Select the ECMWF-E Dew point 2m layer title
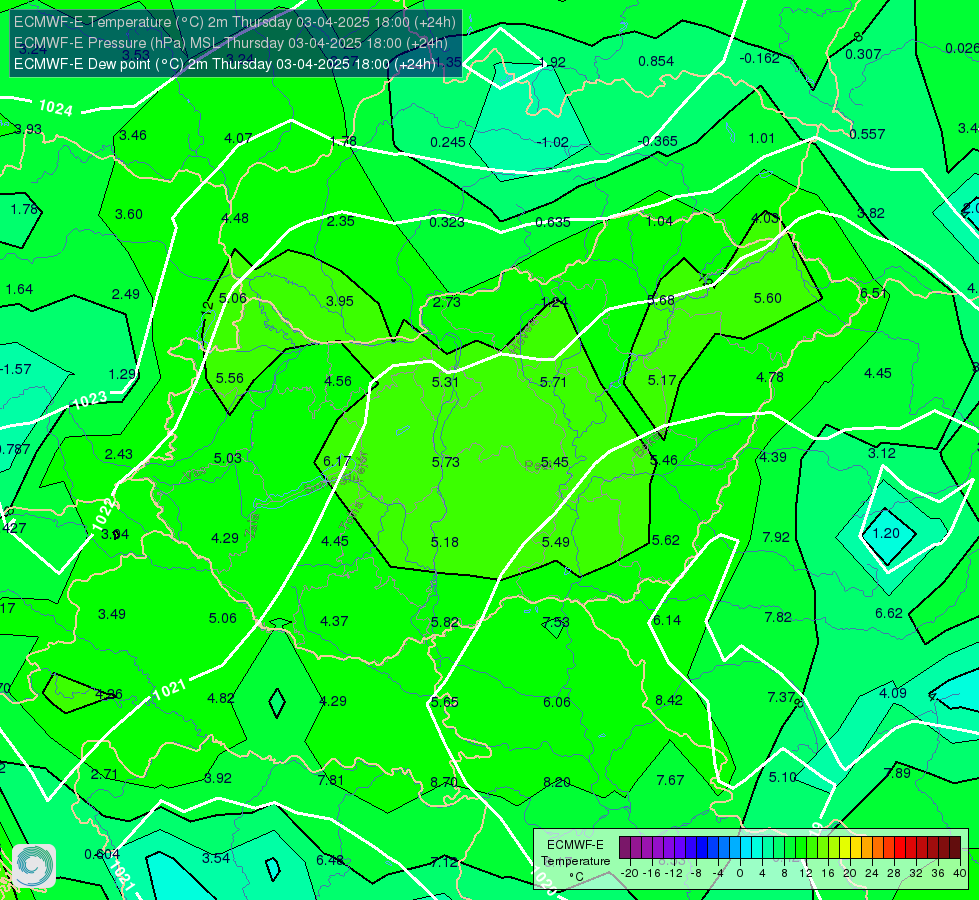 tap(225, 64)
